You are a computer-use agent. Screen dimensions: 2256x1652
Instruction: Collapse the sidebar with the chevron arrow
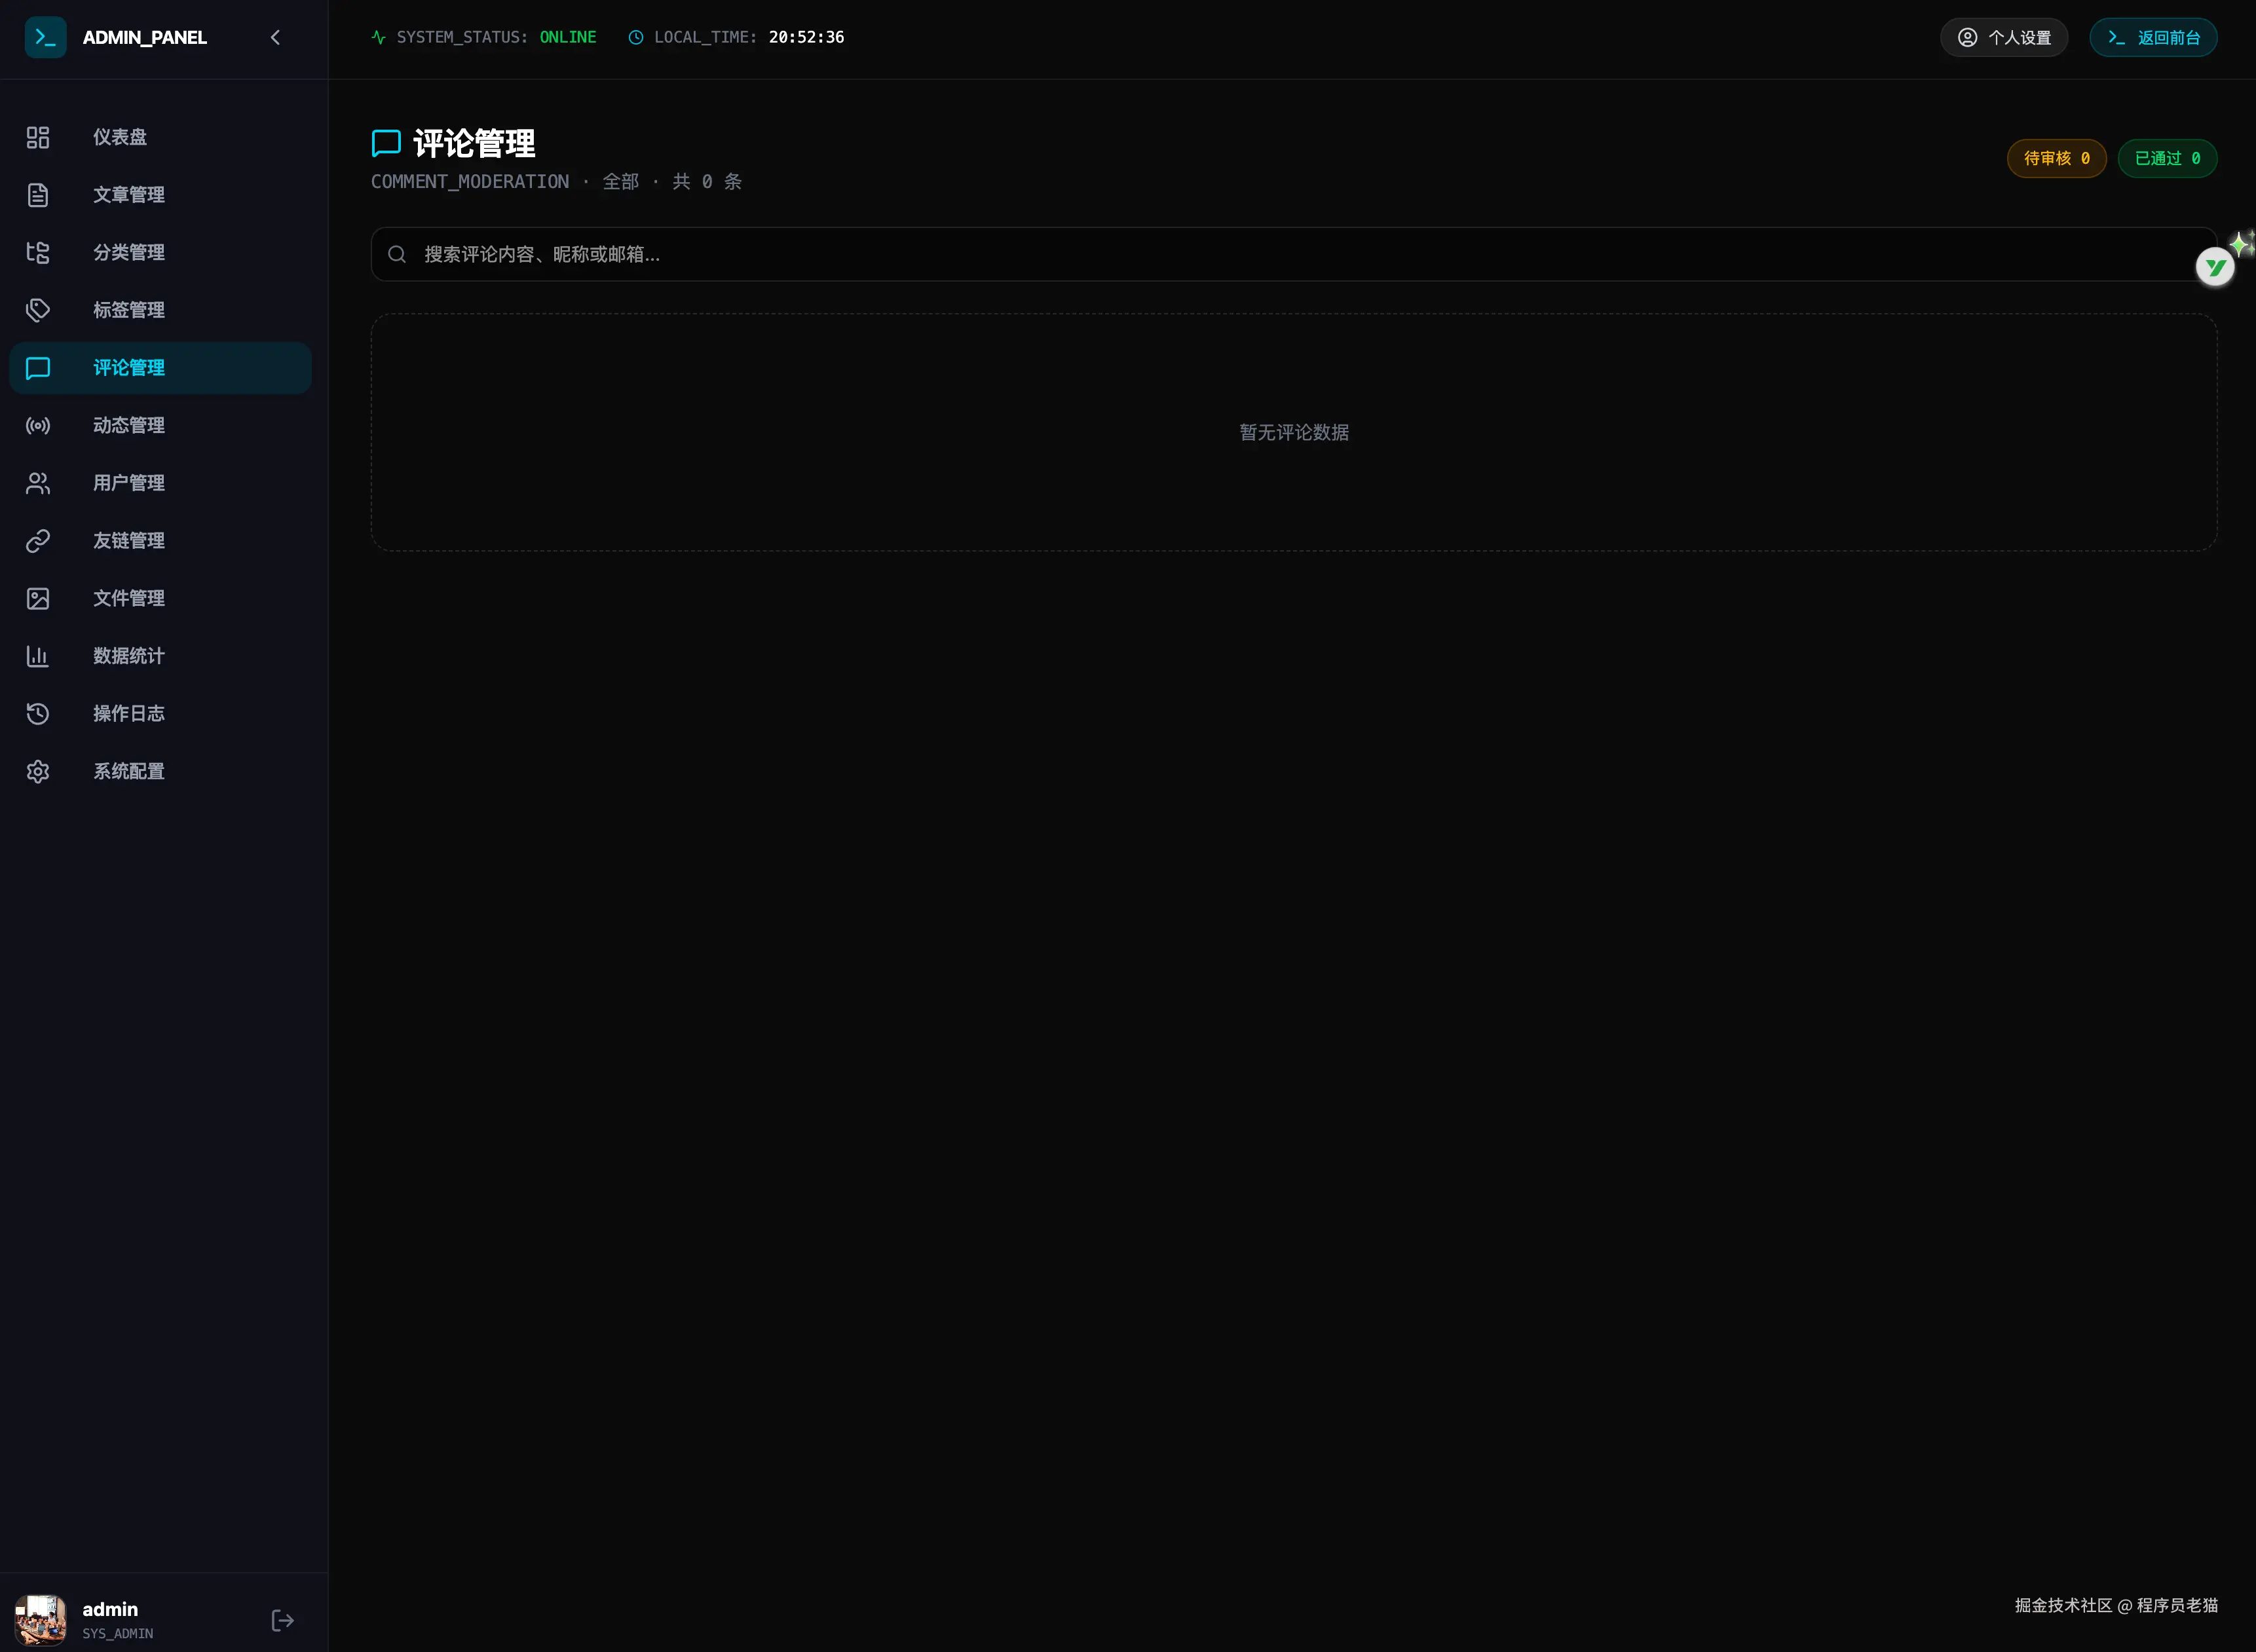pos(275,37)
